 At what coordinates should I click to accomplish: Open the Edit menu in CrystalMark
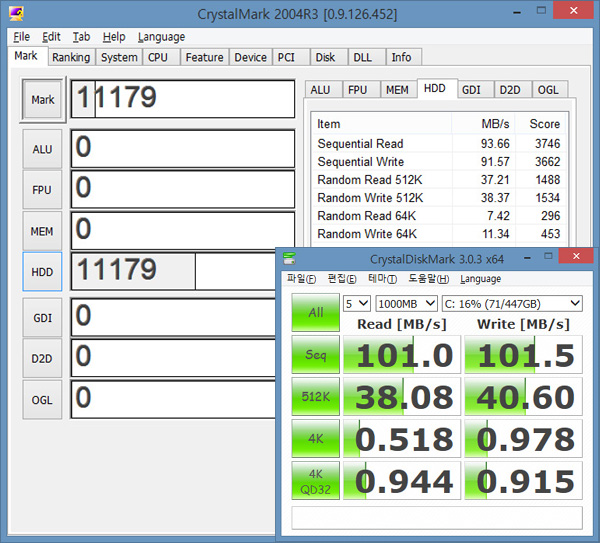(x=51, y=37)
